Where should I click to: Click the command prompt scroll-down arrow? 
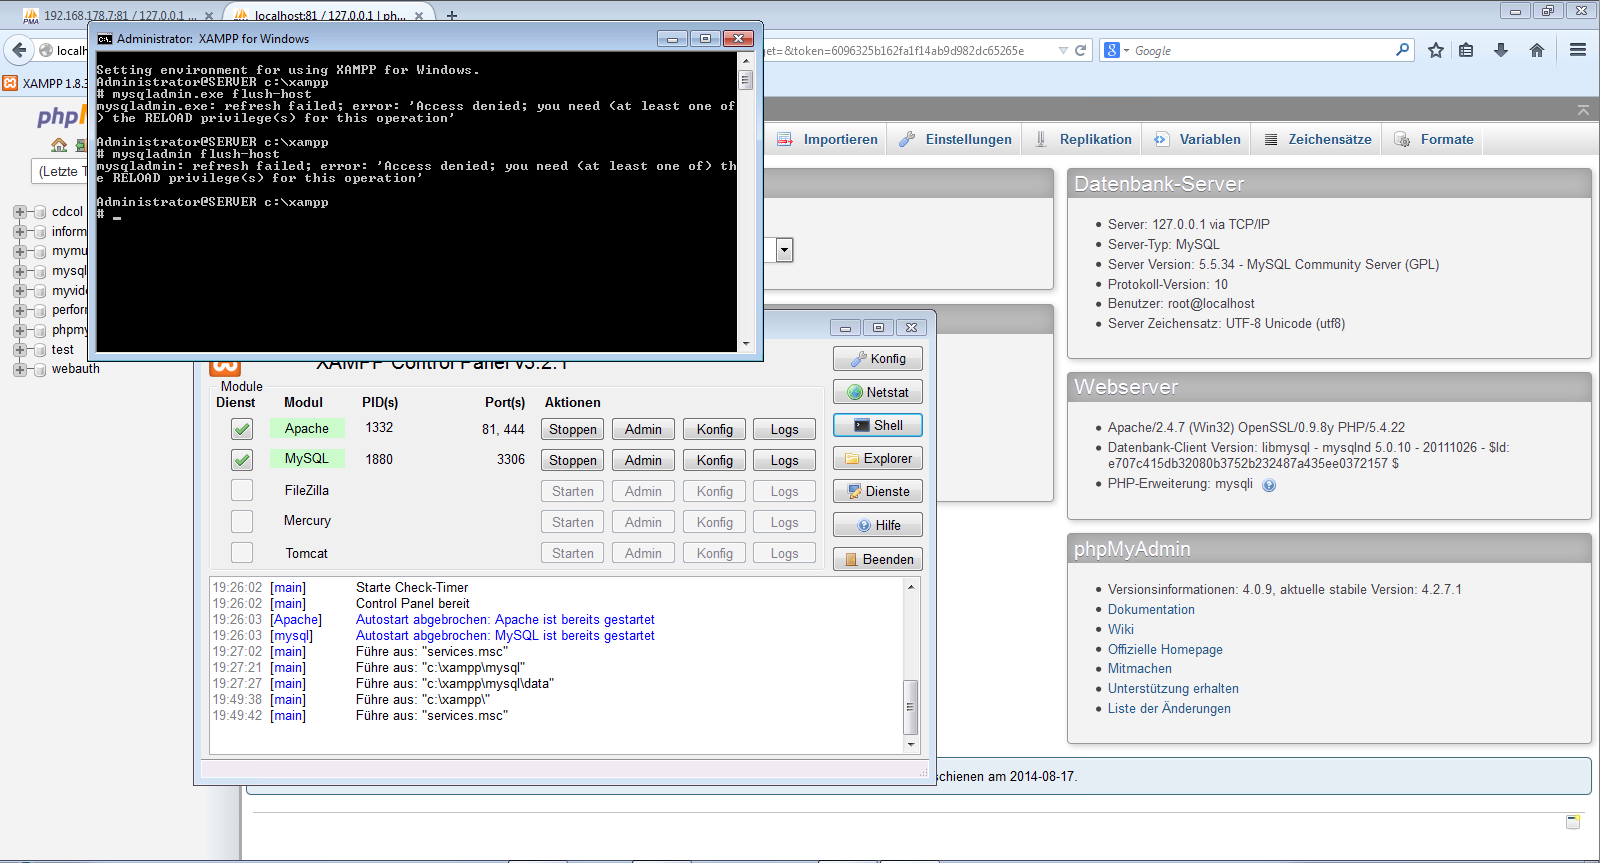click(746, 344)
